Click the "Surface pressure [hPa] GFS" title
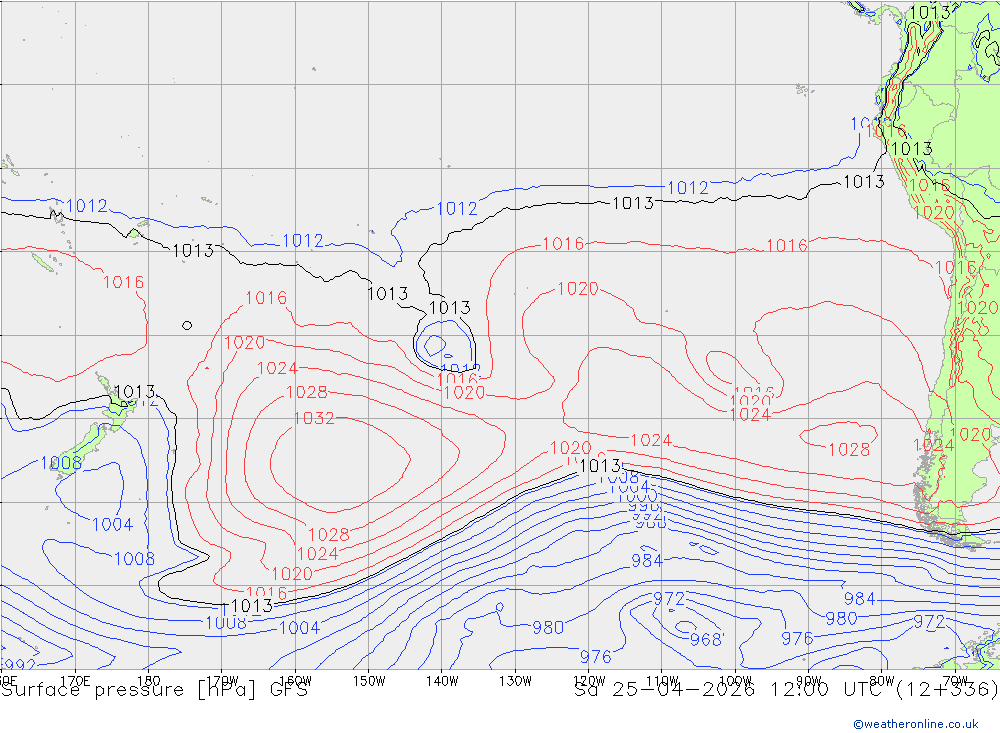Viewport: 1000px width, 733px height. [x=154, y=690]
